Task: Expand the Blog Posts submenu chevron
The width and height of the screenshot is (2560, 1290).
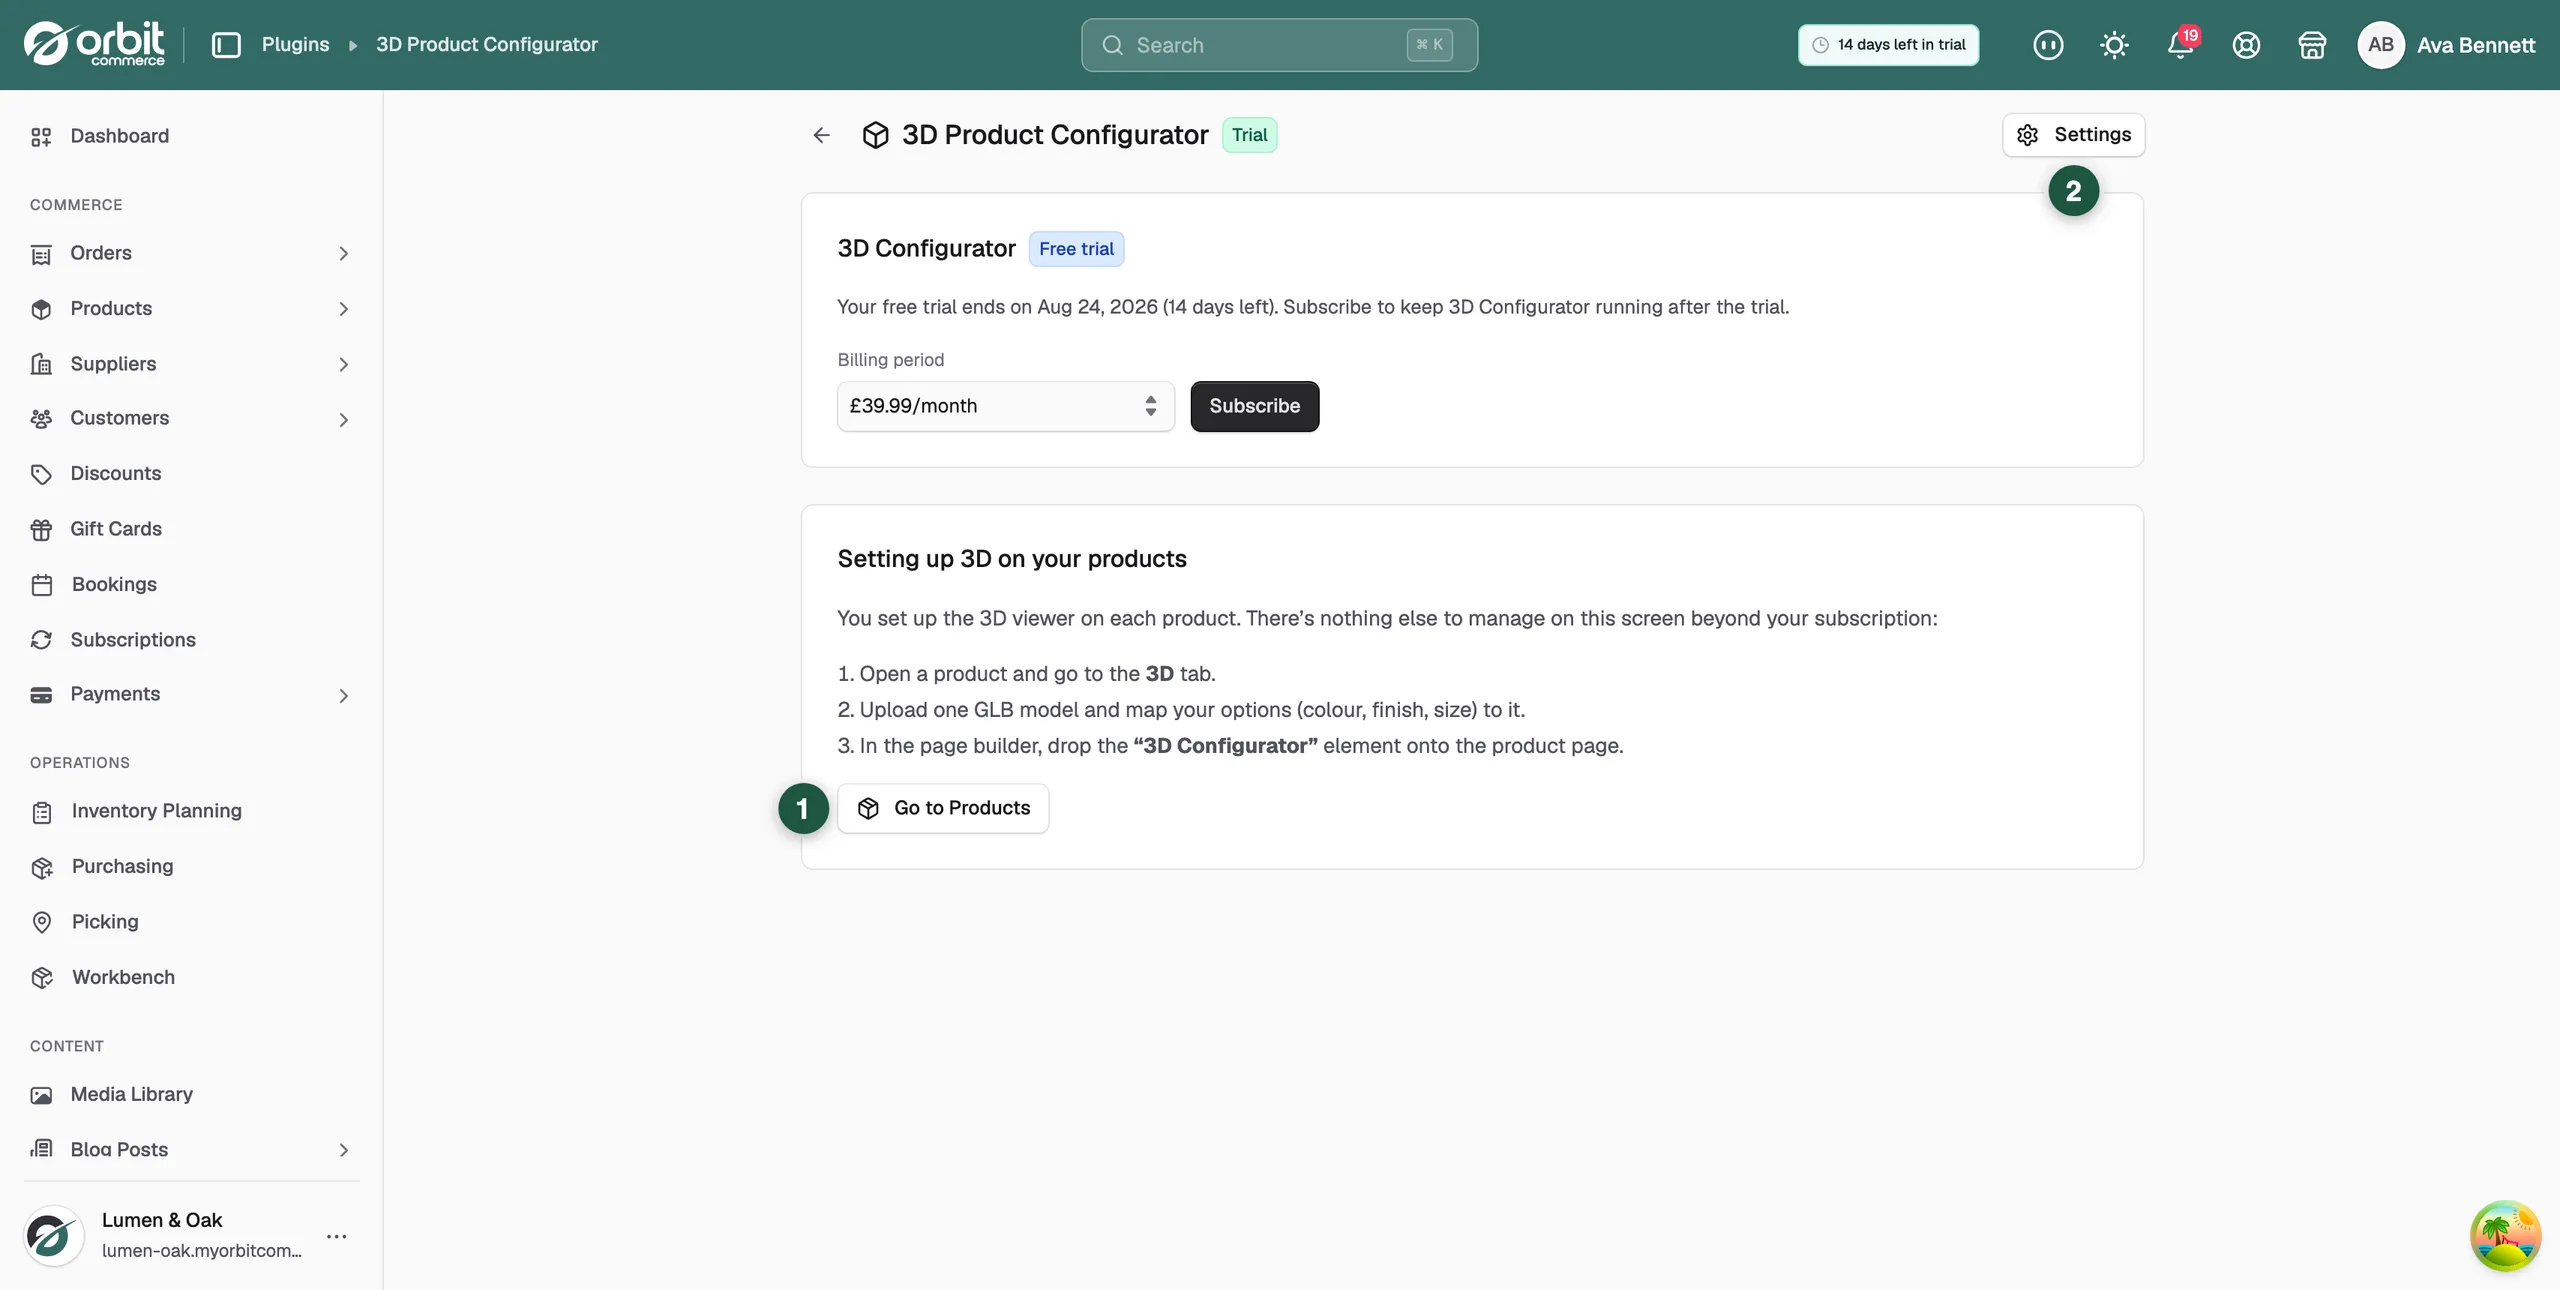Action: coord(344,1150)
